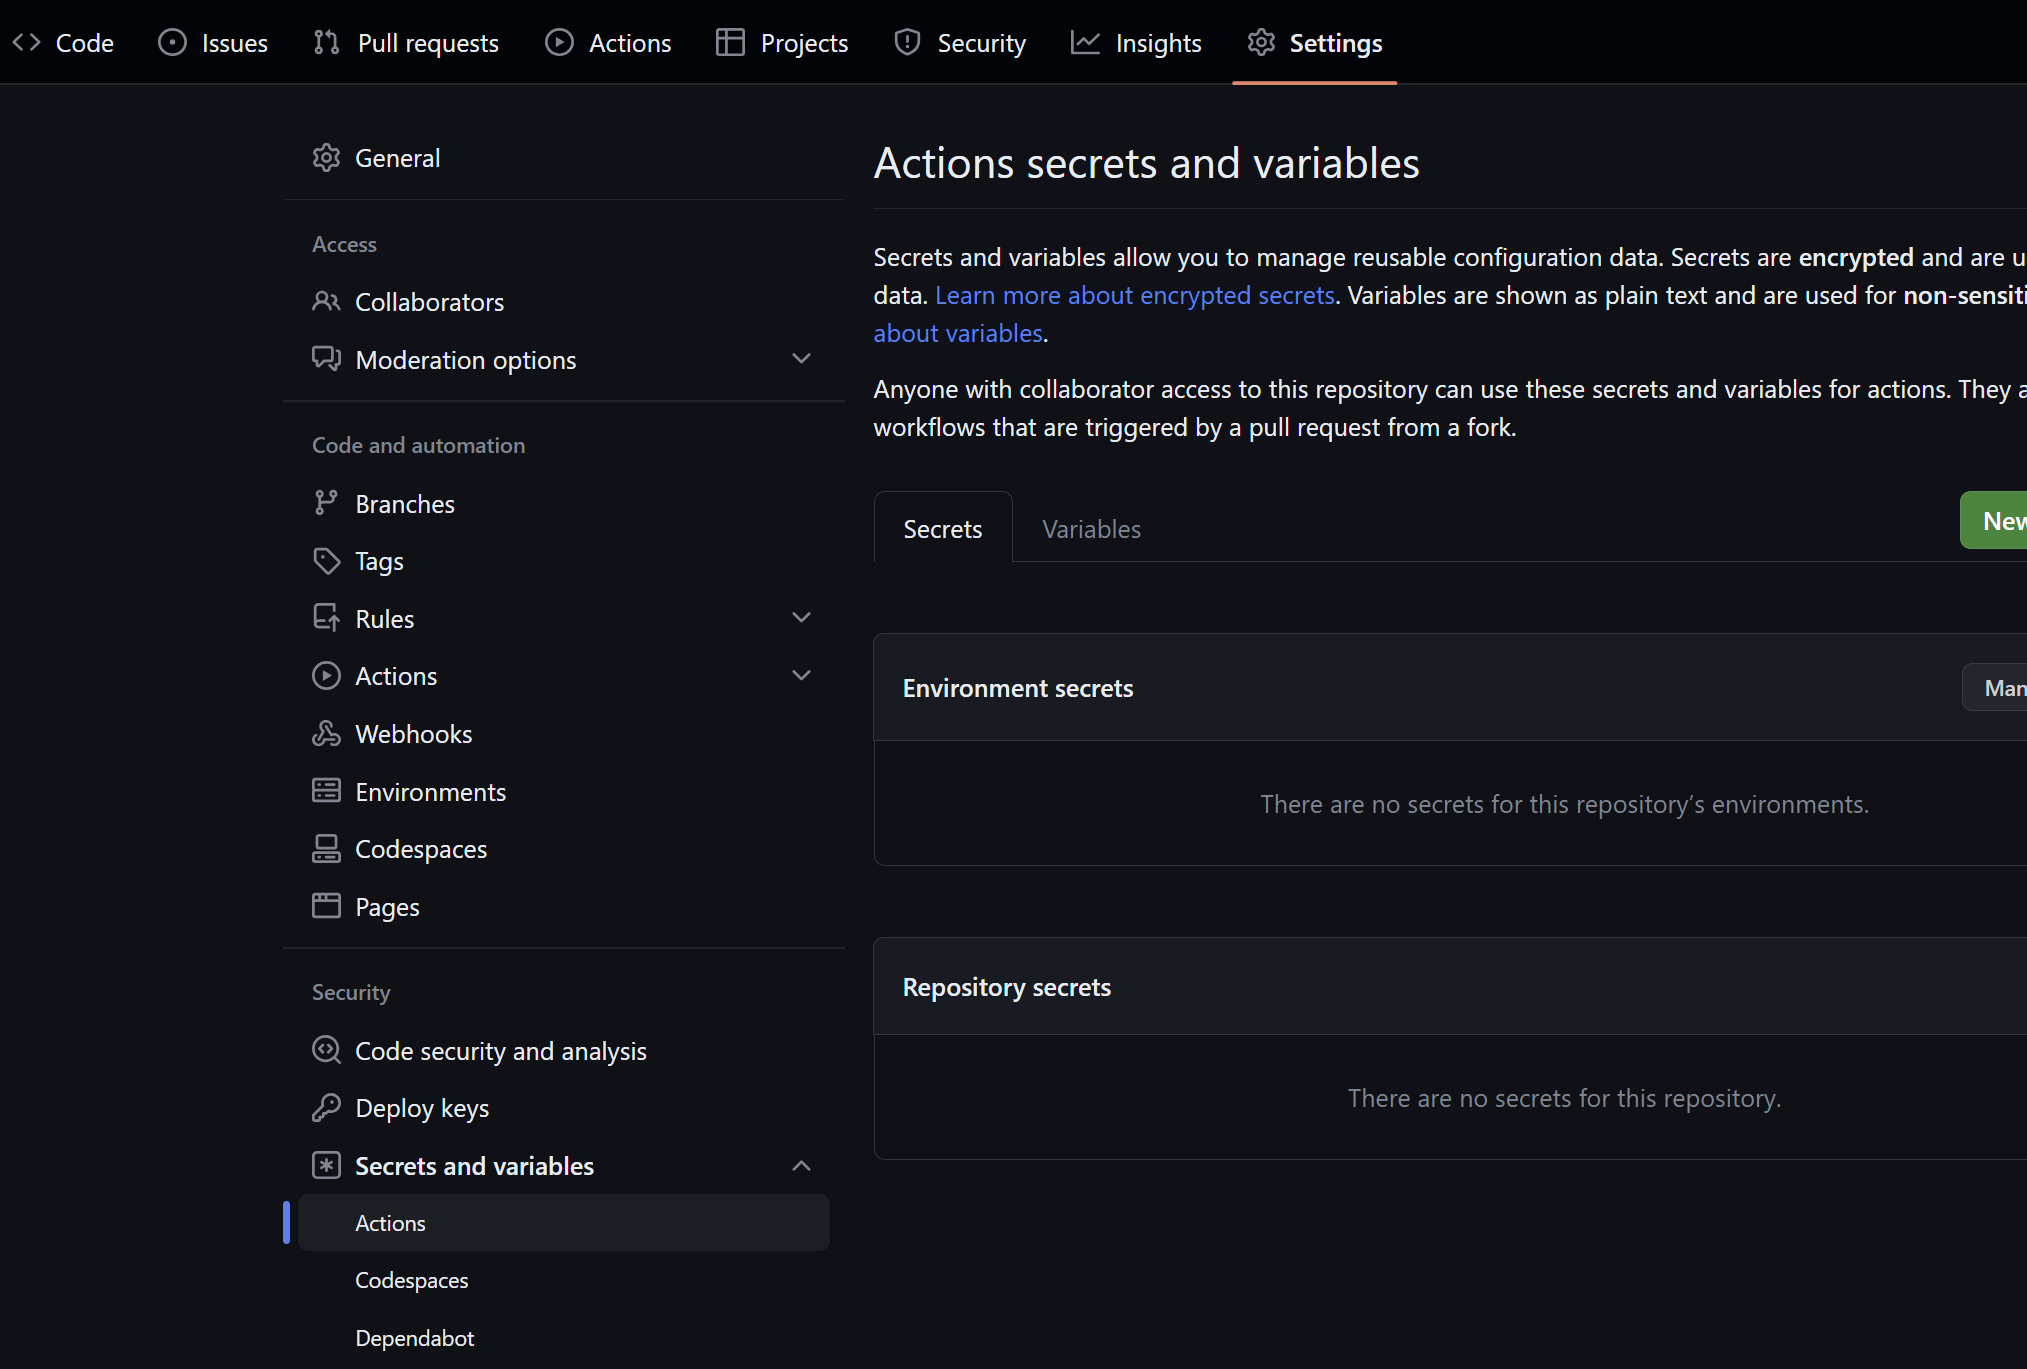The image size is (2027, 1369).
Task: Click the General gear icon
Action: [x=326, y=158]
